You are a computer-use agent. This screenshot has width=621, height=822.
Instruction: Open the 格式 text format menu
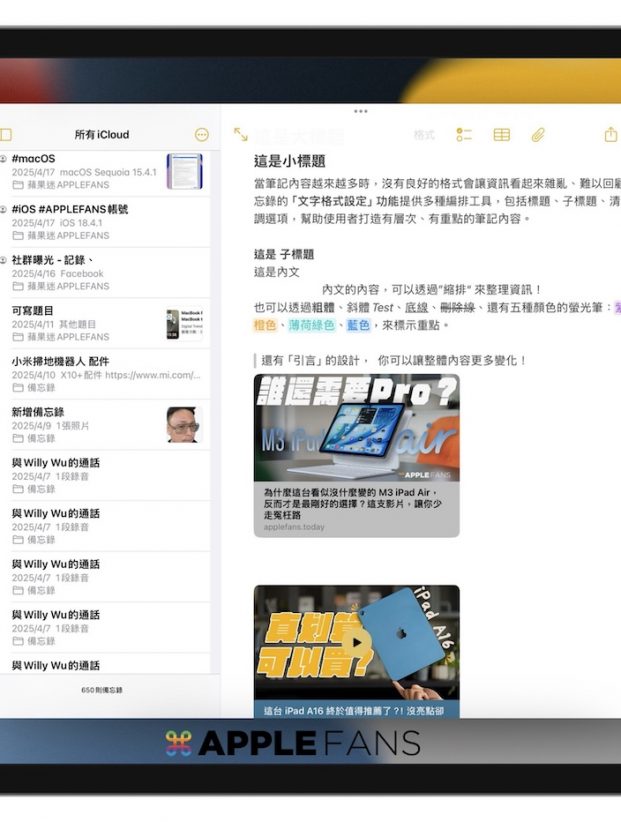pyautogui.click(x=424, y=135)
